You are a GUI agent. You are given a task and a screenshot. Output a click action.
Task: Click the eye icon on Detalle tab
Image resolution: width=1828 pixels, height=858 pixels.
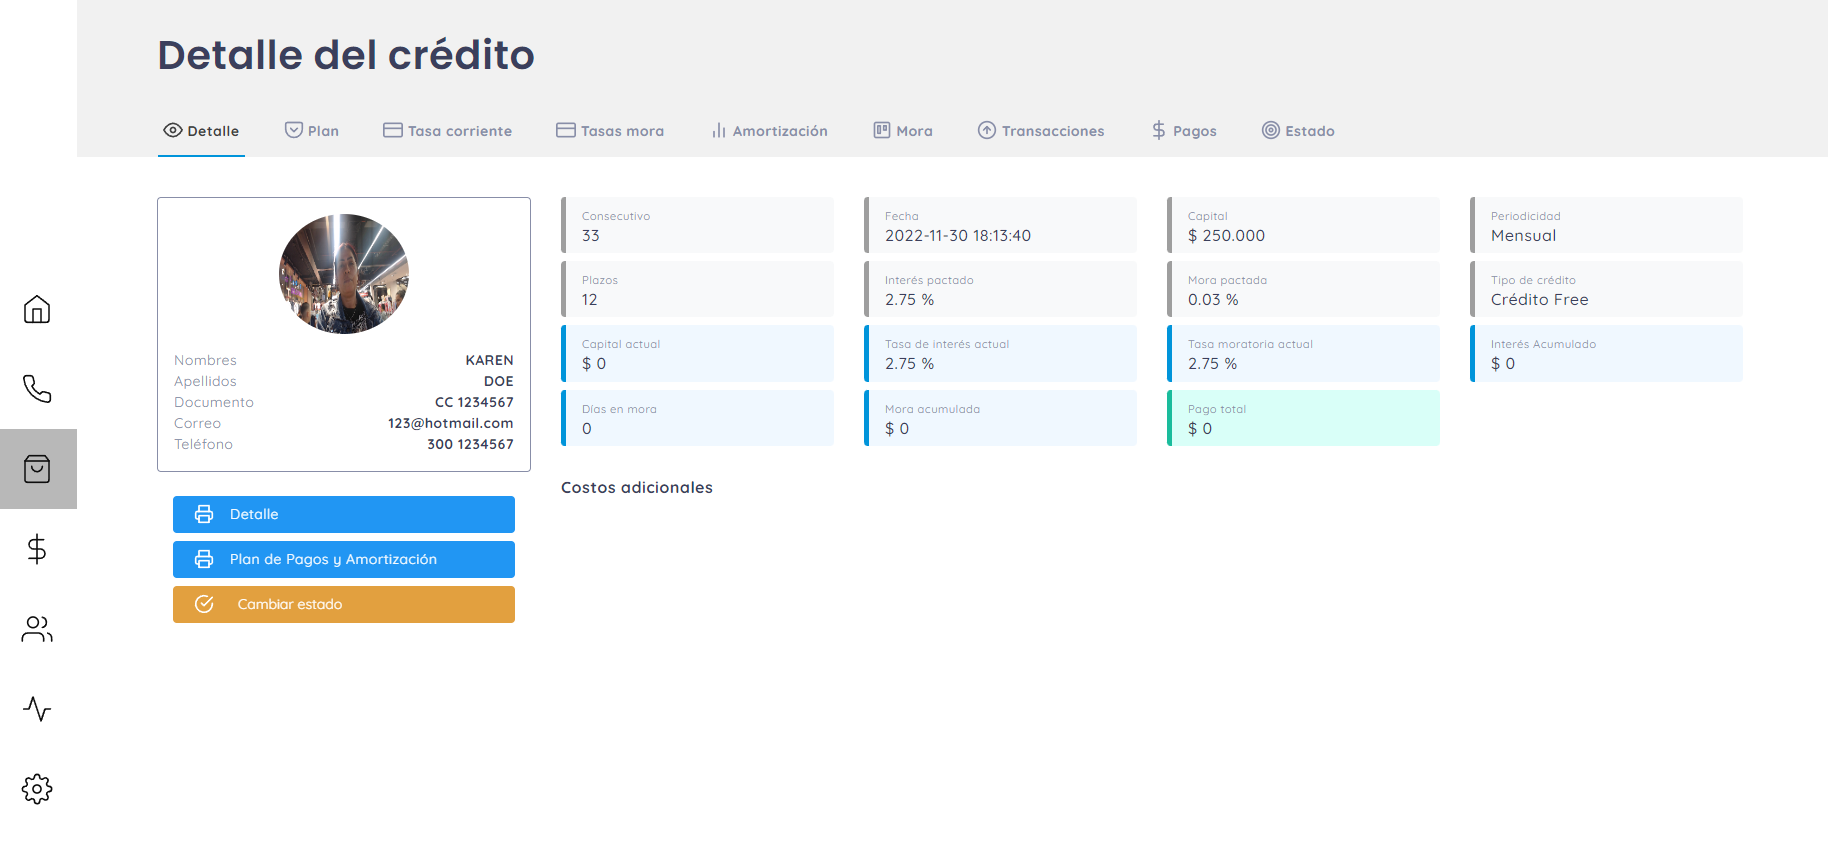tap(173, 130)
